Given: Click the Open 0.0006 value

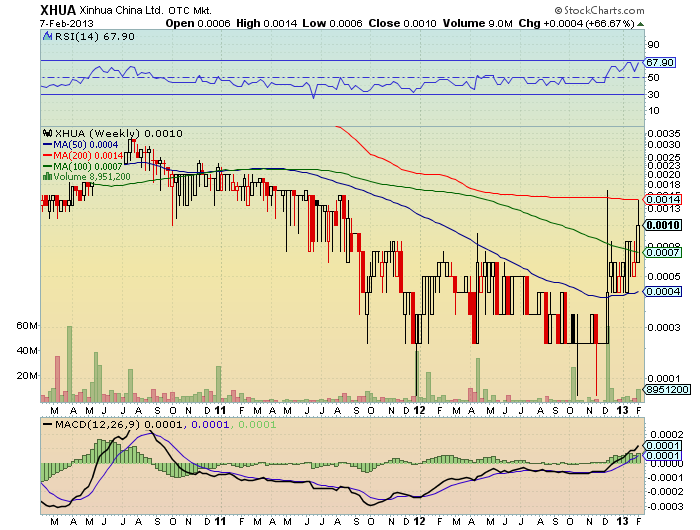Looking at the screenshot, I should click(x=198, y=23).
